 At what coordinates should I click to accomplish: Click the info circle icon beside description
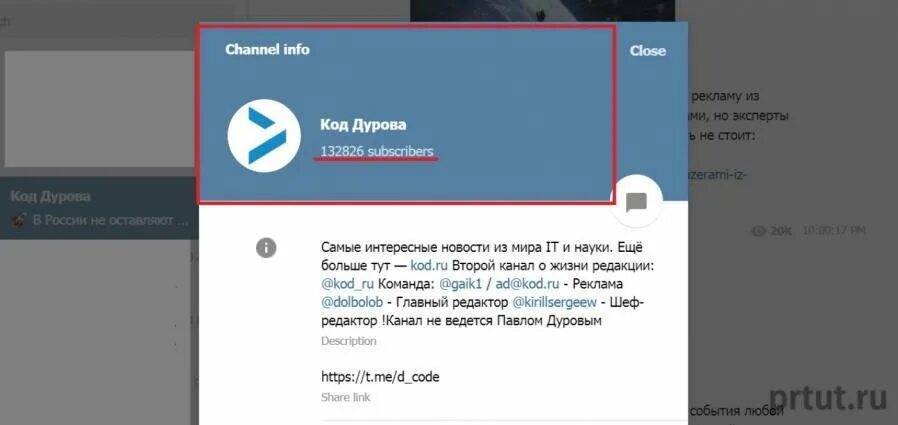point(266,248)
